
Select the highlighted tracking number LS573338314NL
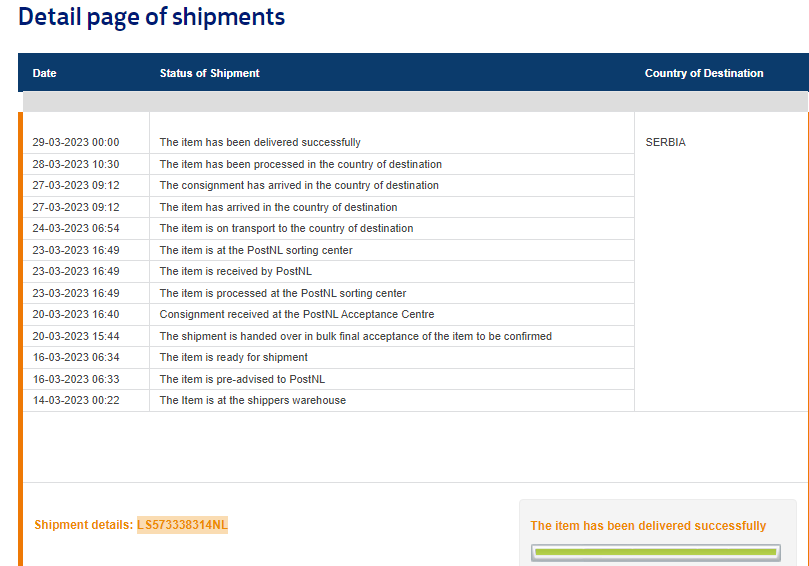tap(182, 525)
